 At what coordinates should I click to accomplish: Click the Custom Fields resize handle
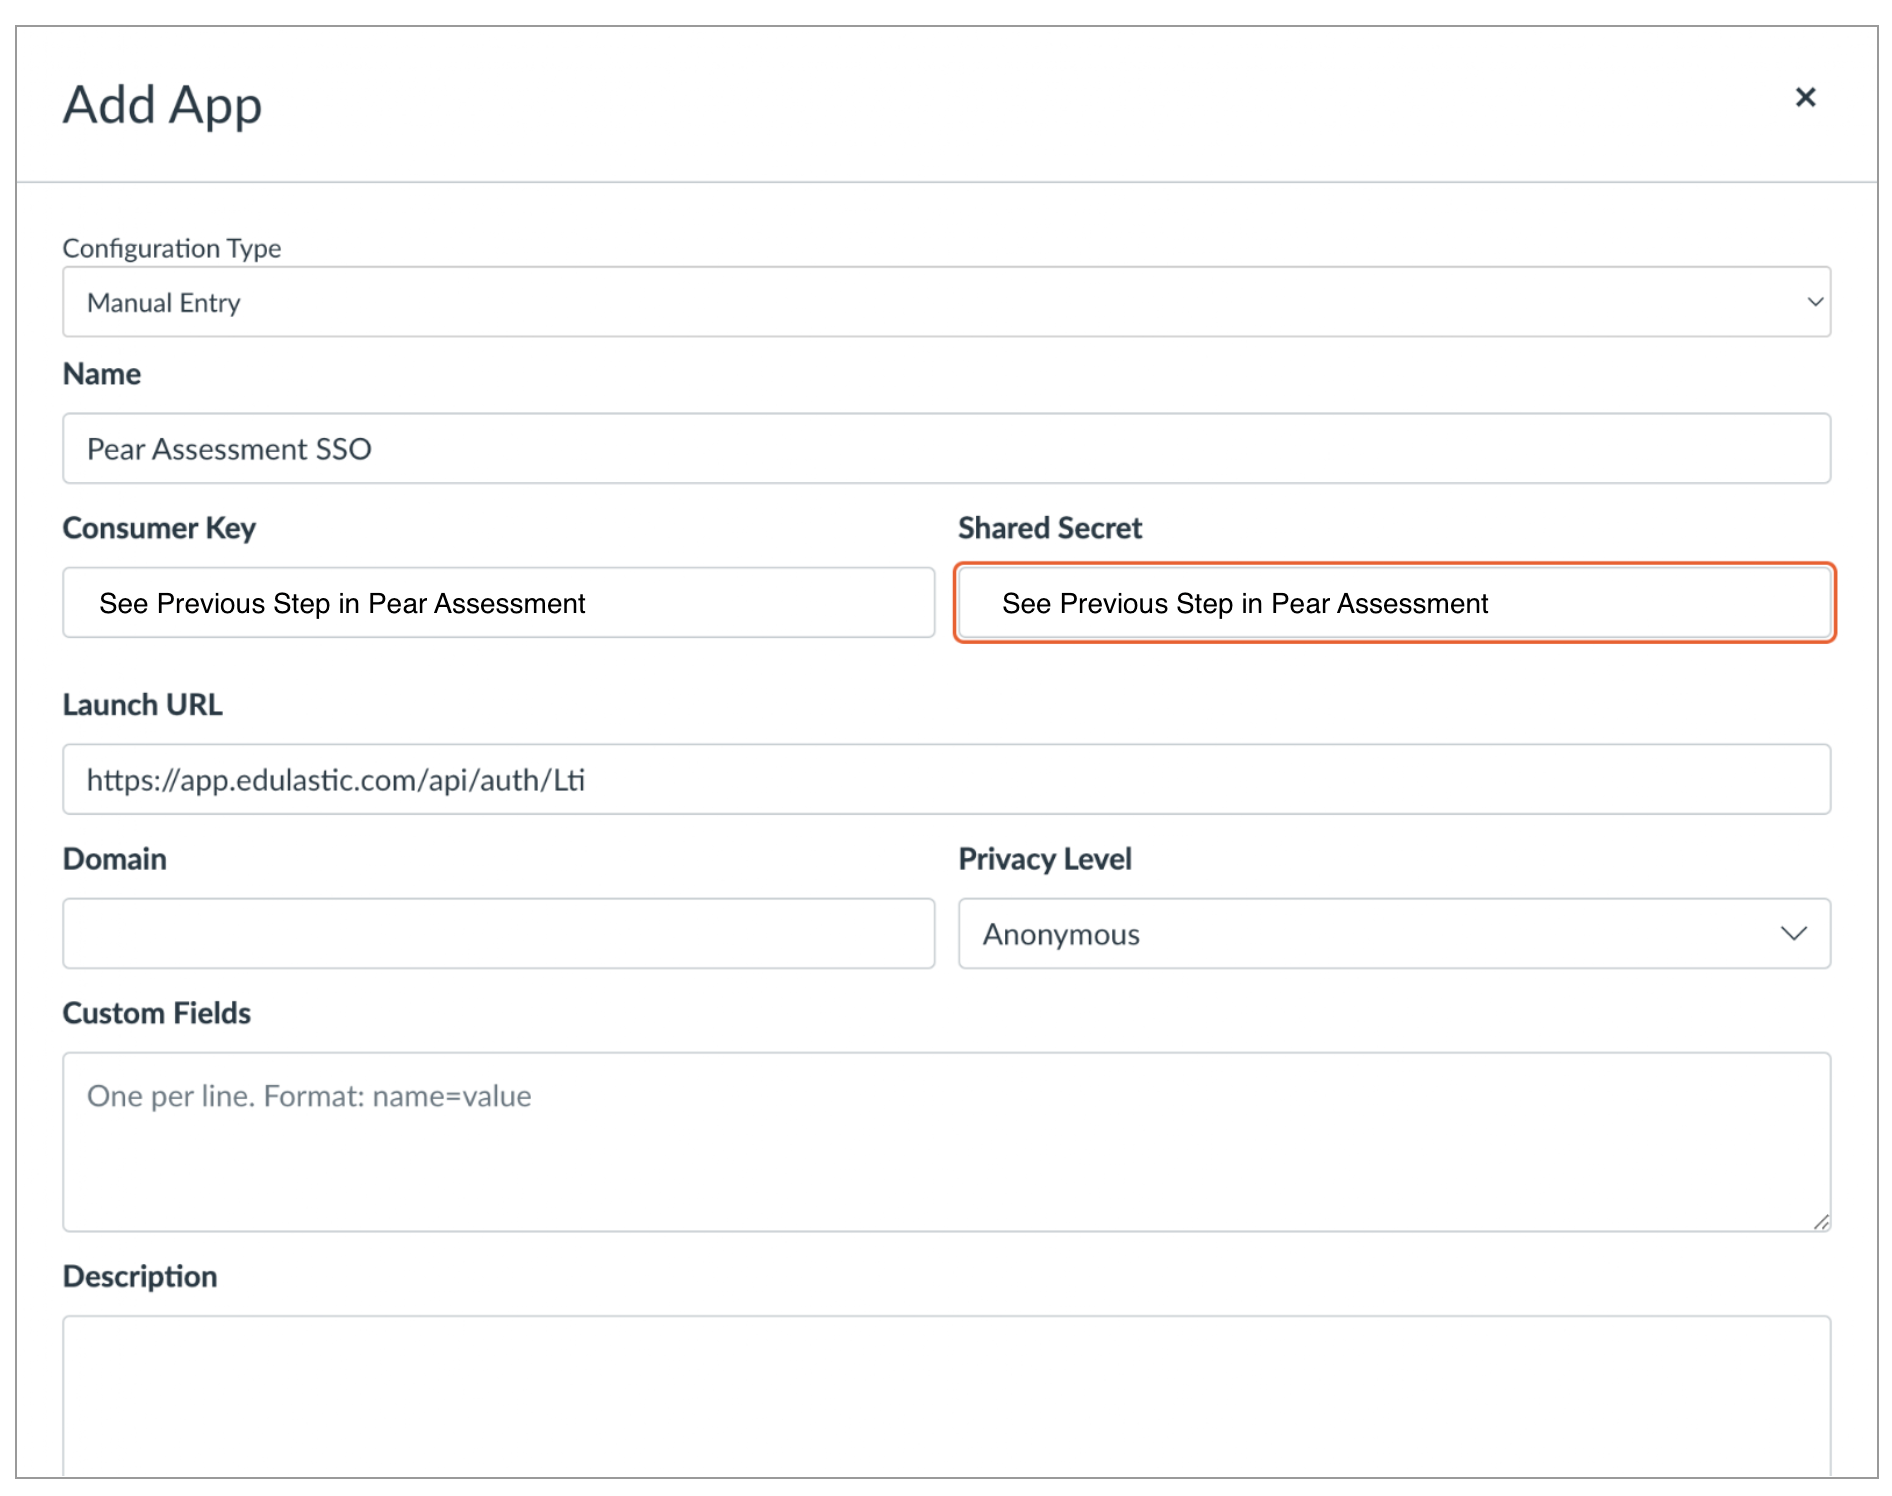[x=1821, y=1222]
